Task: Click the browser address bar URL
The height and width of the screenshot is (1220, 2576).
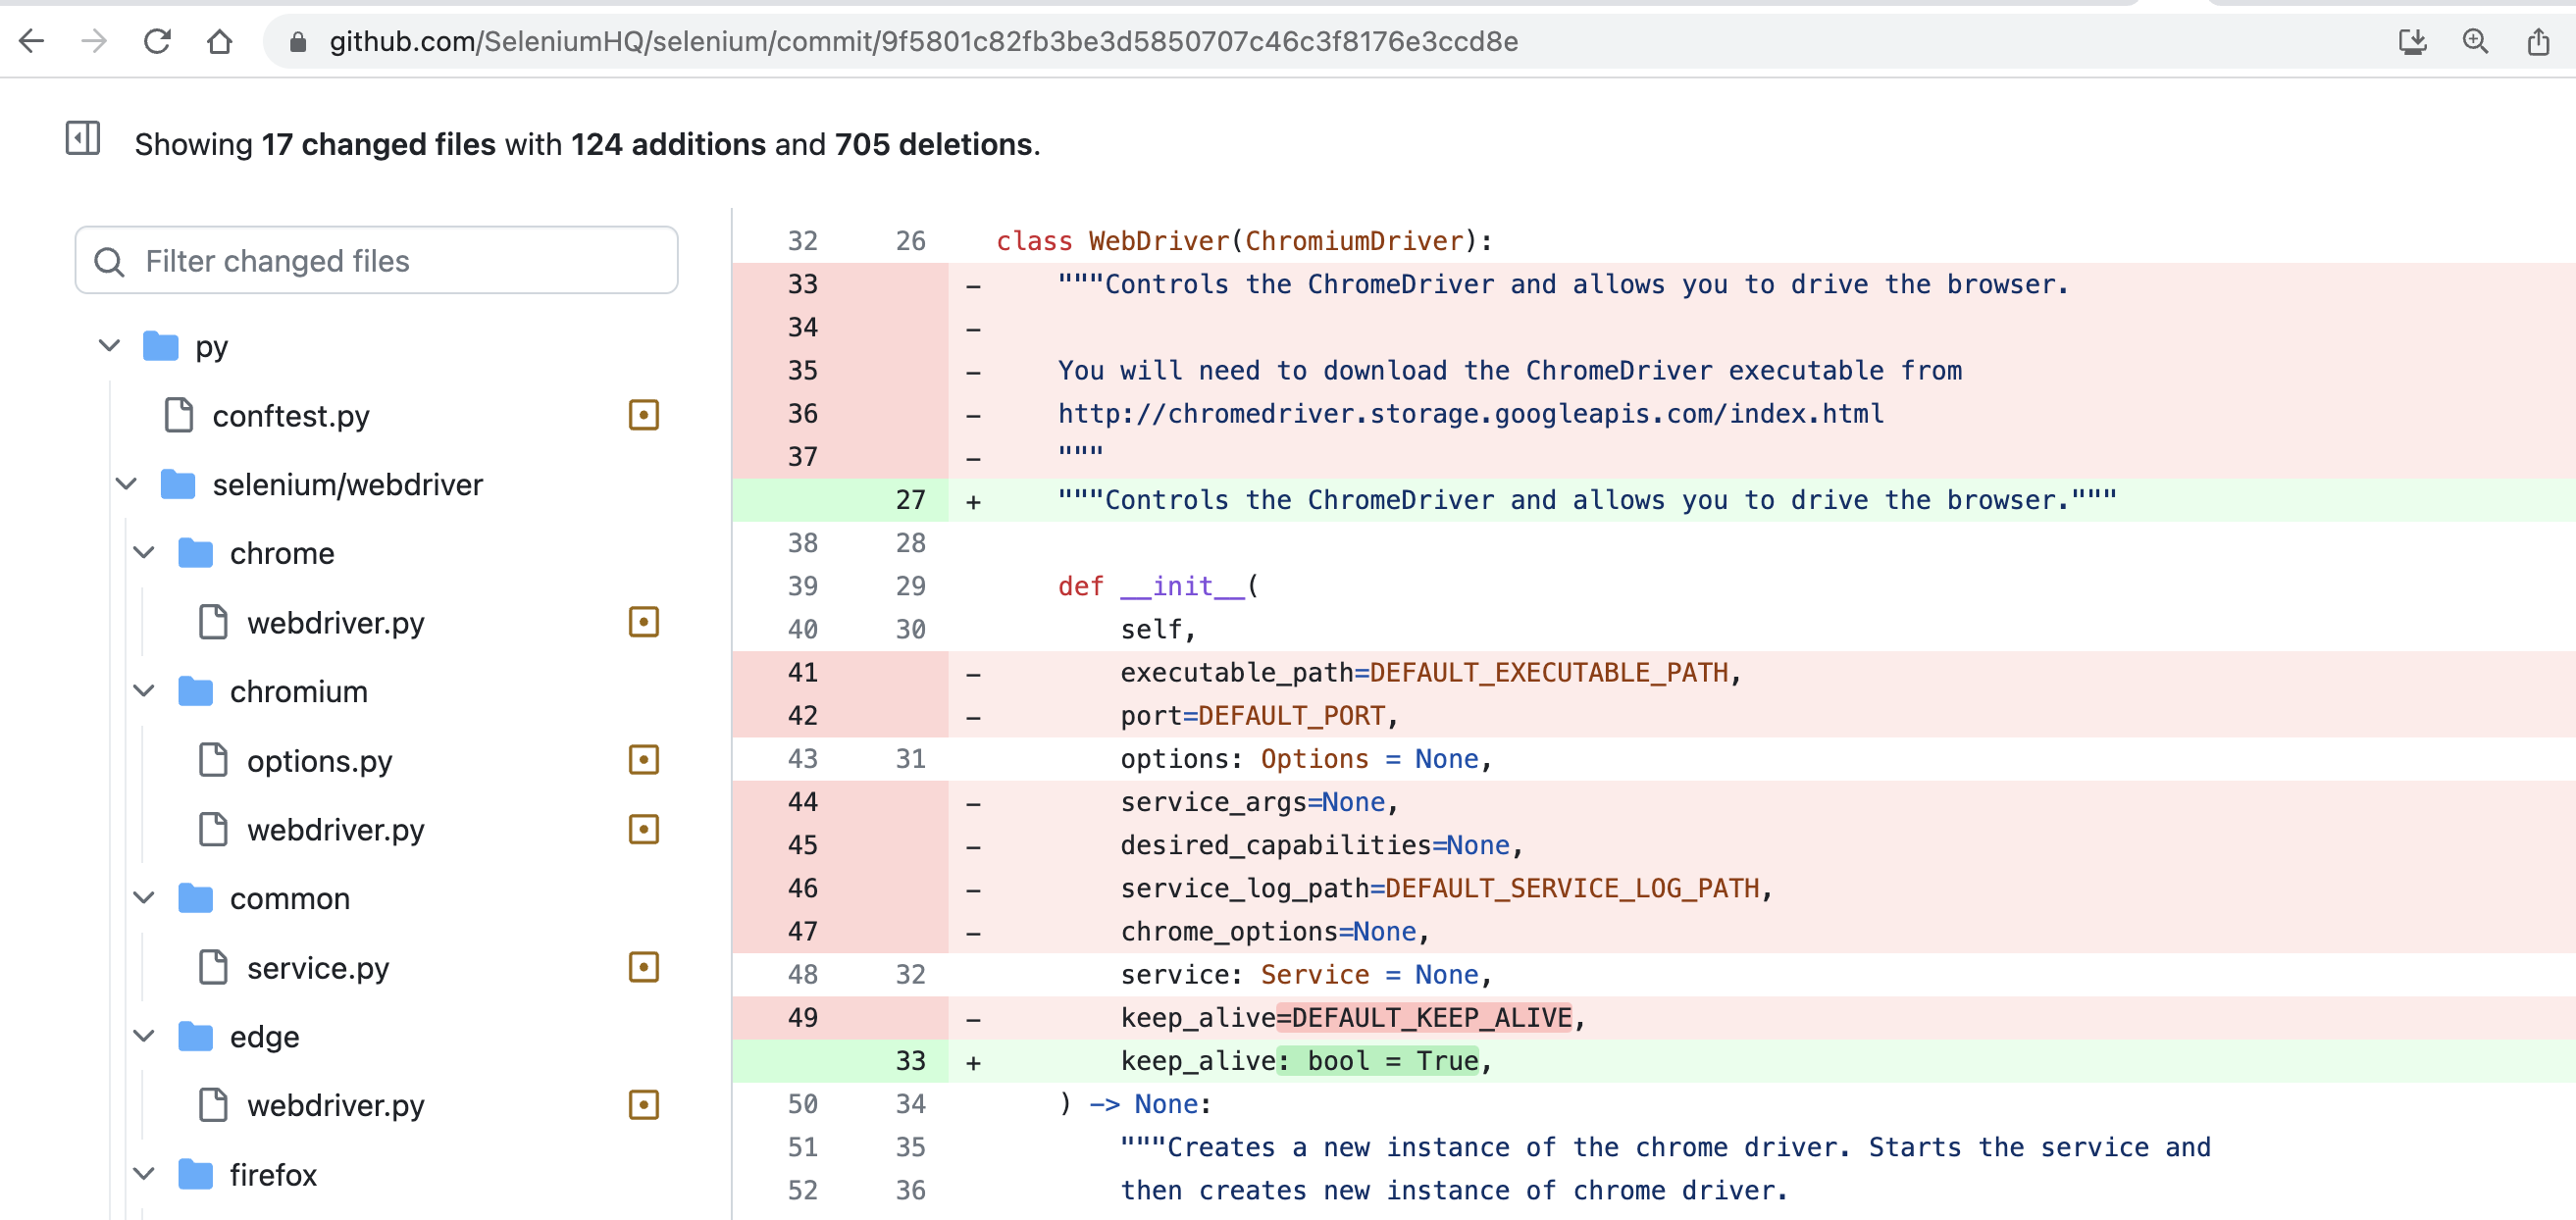Action: point(923,41)
